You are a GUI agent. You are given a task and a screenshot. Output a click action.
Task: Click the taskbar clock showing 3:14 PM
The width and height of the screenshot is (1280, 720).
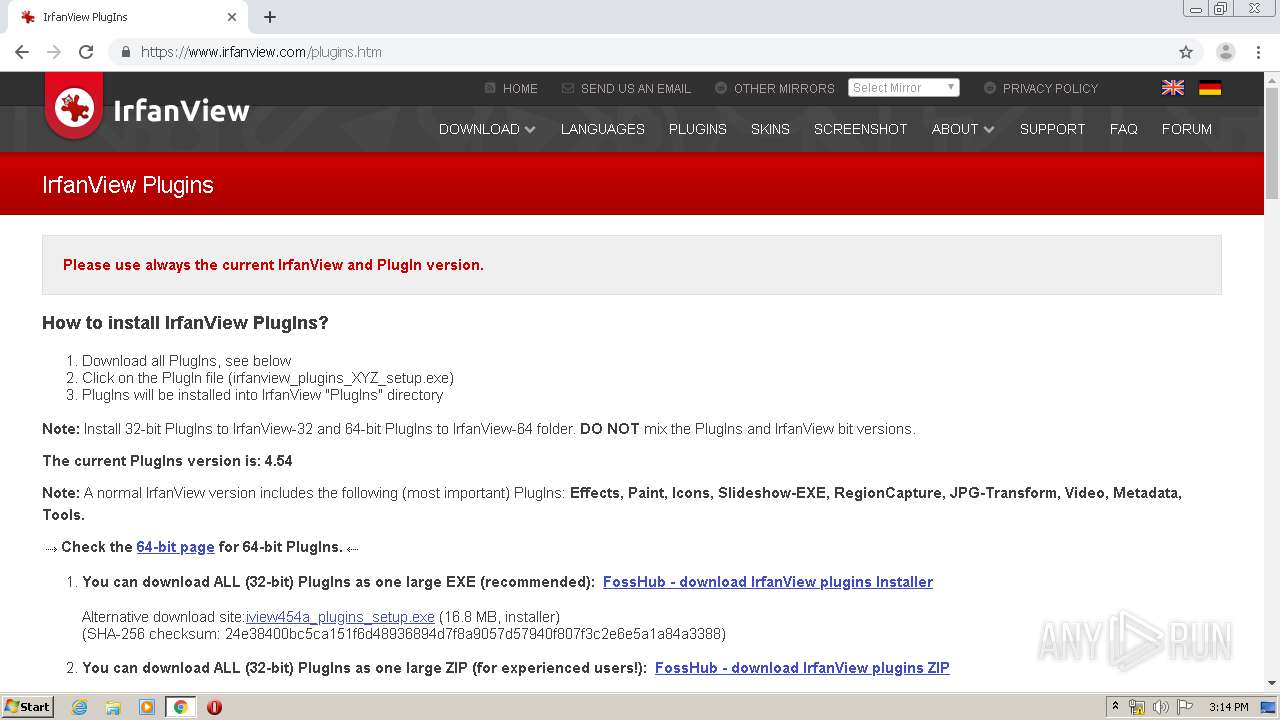click(1228, 707)
